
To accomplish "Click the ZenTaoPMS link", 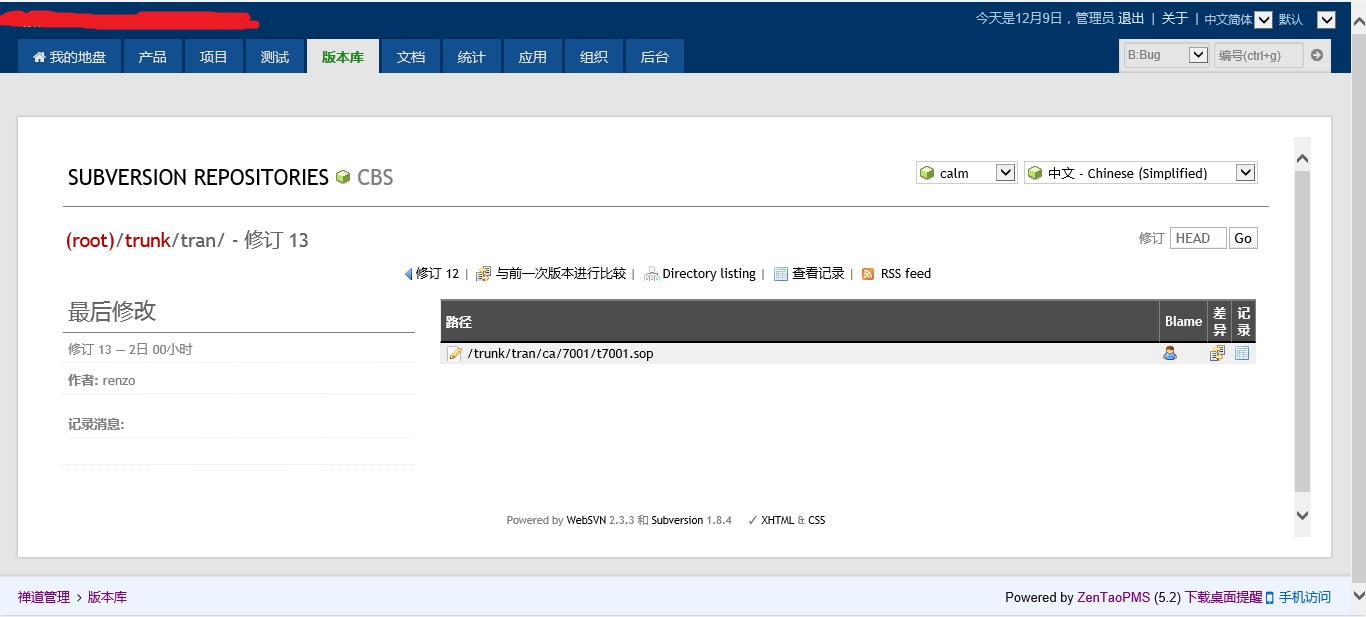I will [1114, 597].
